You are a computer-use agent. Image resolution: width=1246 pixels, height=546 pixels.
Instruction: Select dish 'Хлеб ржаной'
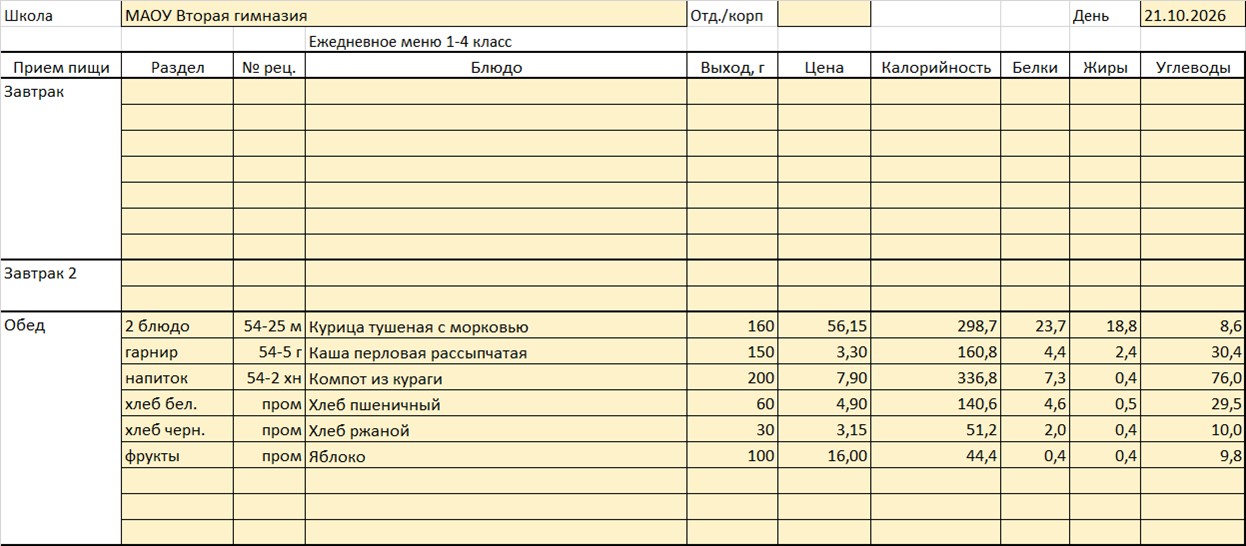pos(496,430)
